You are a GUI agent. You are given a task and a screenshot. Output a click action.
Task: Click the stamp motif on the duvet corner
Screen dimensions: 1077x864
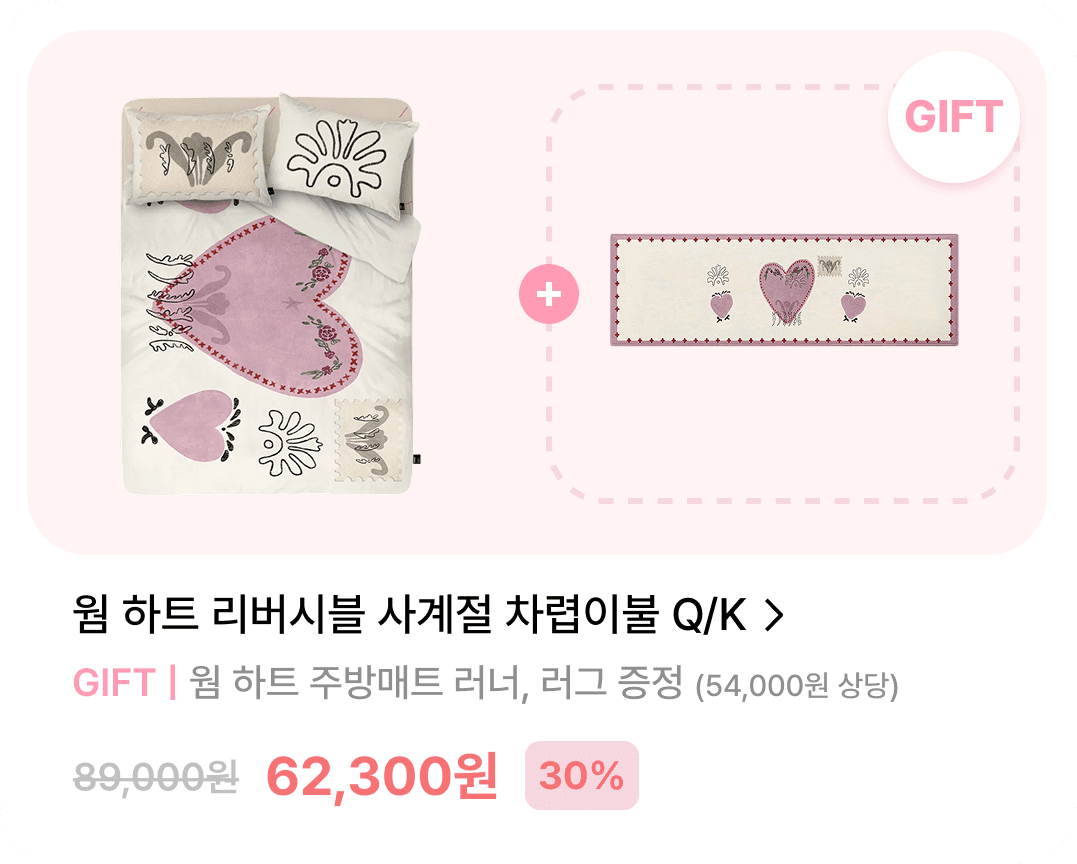(368, 441)
